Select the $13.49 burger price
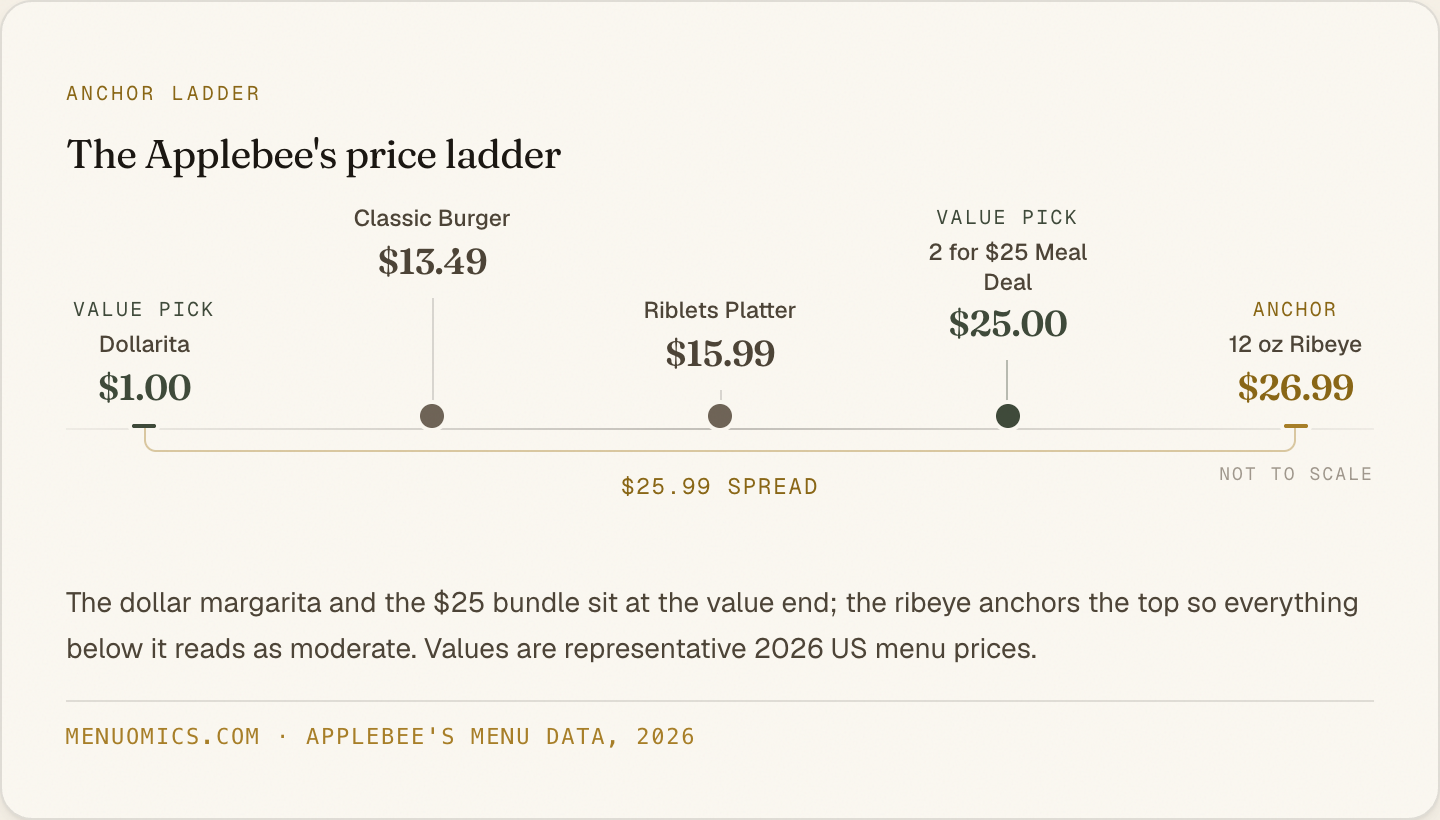Screen dimensions: 1440x820 [x=432, y=262]
